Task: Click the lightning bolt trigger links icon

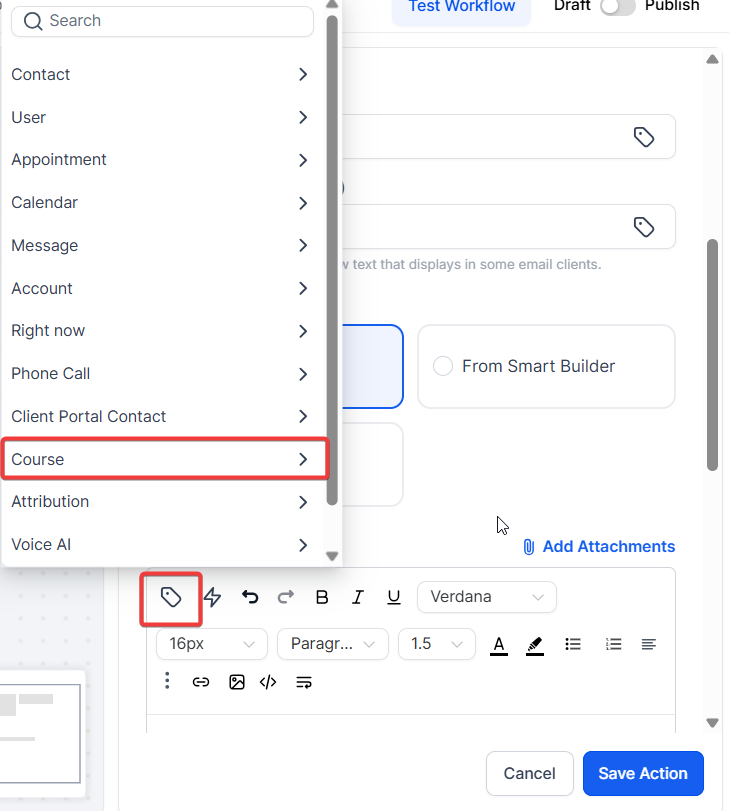Action: (213, 598)
